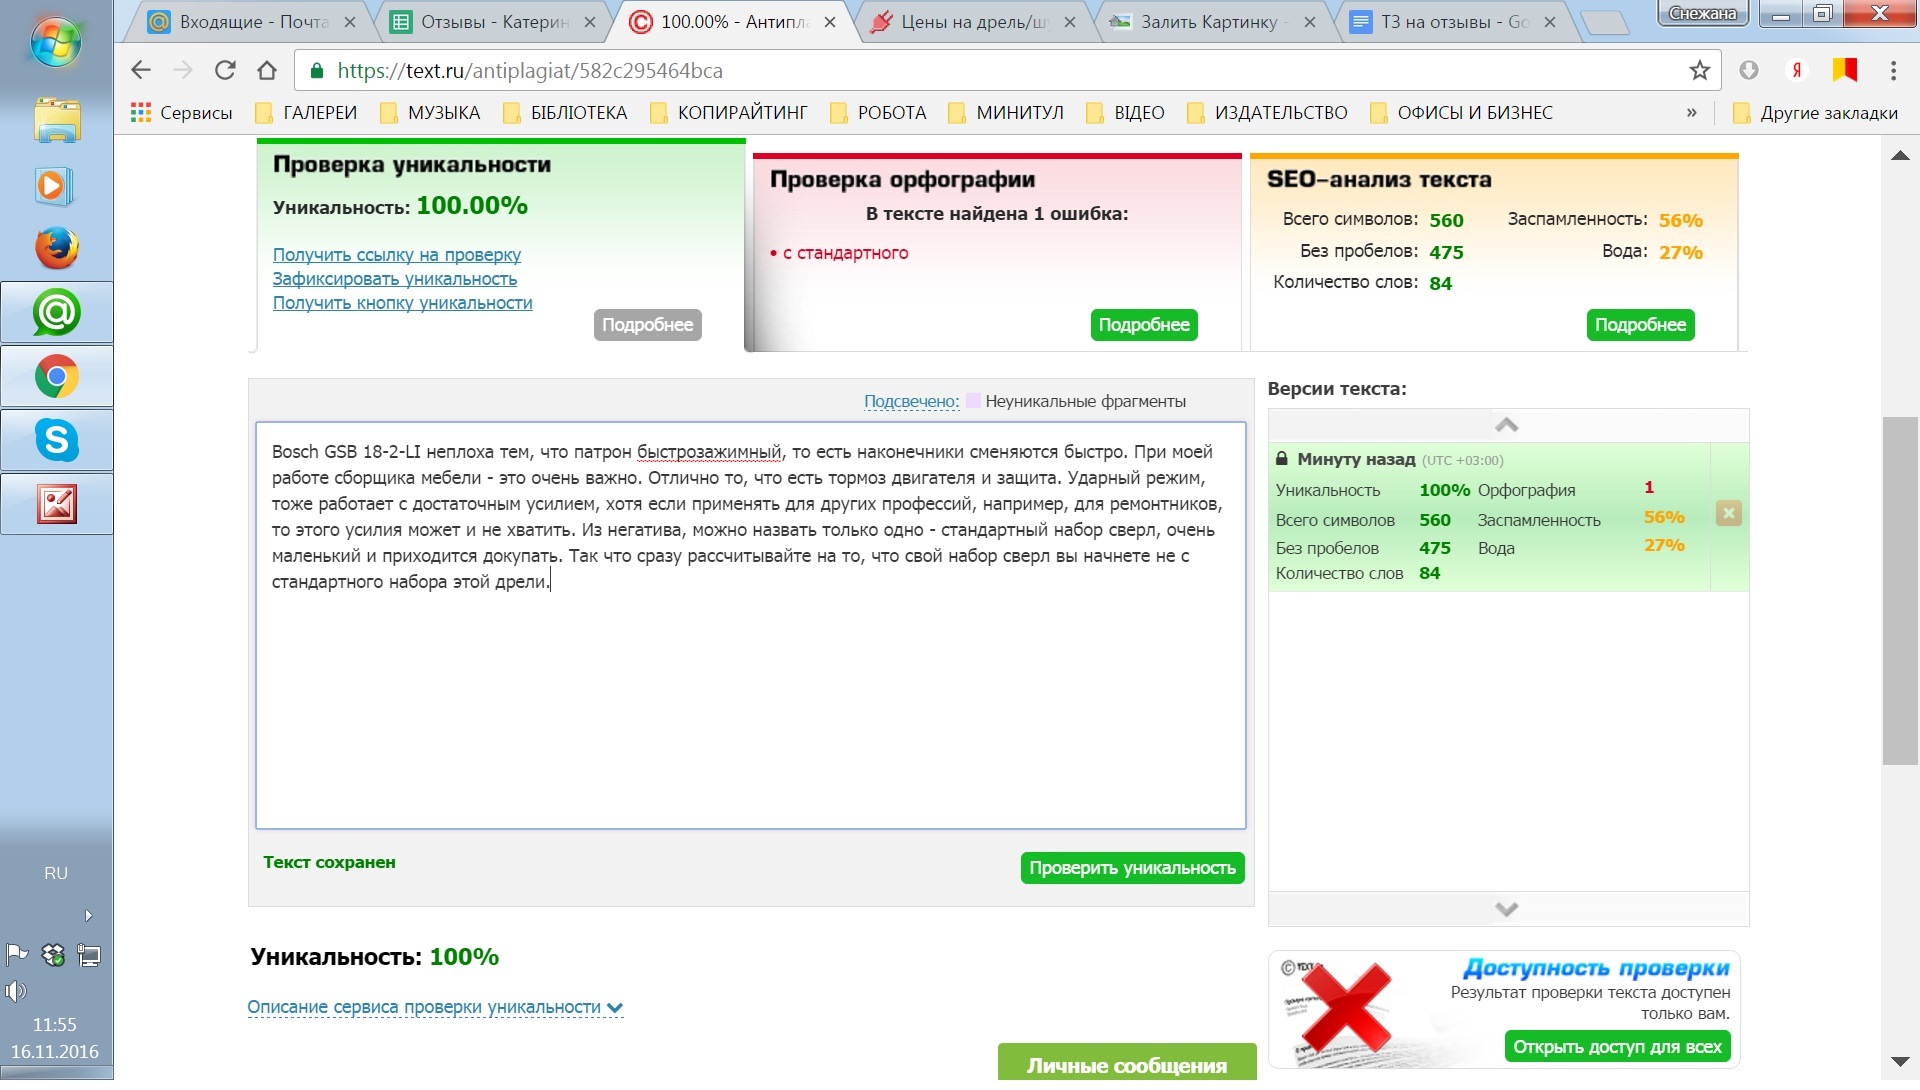
Task: Click the RU language indicator
Action: click(56, 873)
